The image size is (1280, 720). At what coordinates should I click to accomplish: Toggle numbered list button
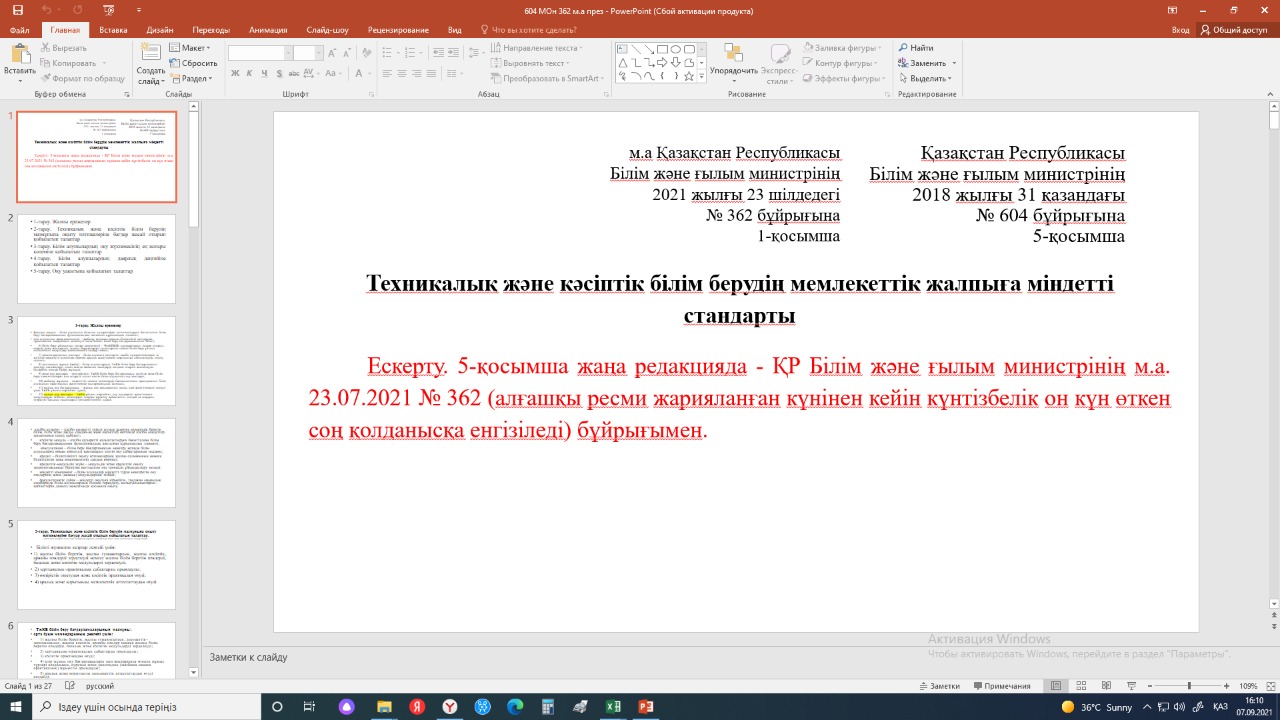[410, 53]
